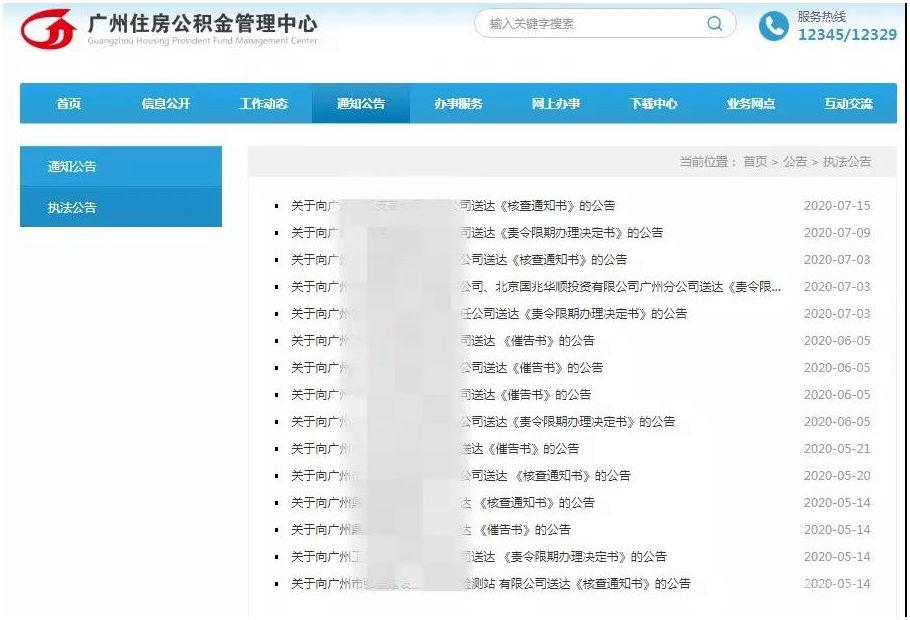Viewport: 910px width, 620px height.
Task: Click the red site logo
Action: [x=48, y=28]
